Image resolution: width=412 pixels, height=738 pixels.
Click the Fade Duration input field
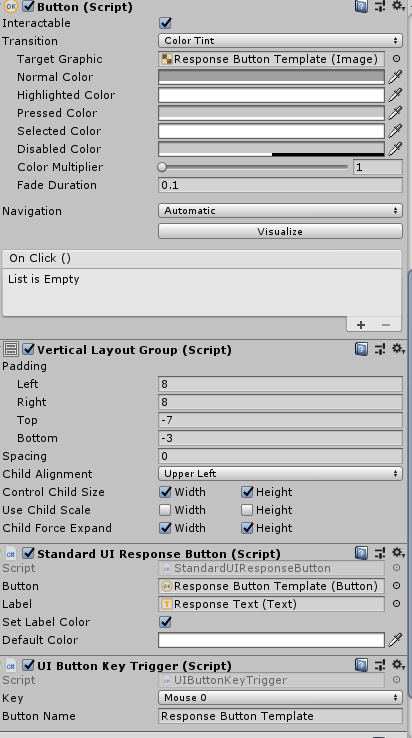click(x=280, y=185)
